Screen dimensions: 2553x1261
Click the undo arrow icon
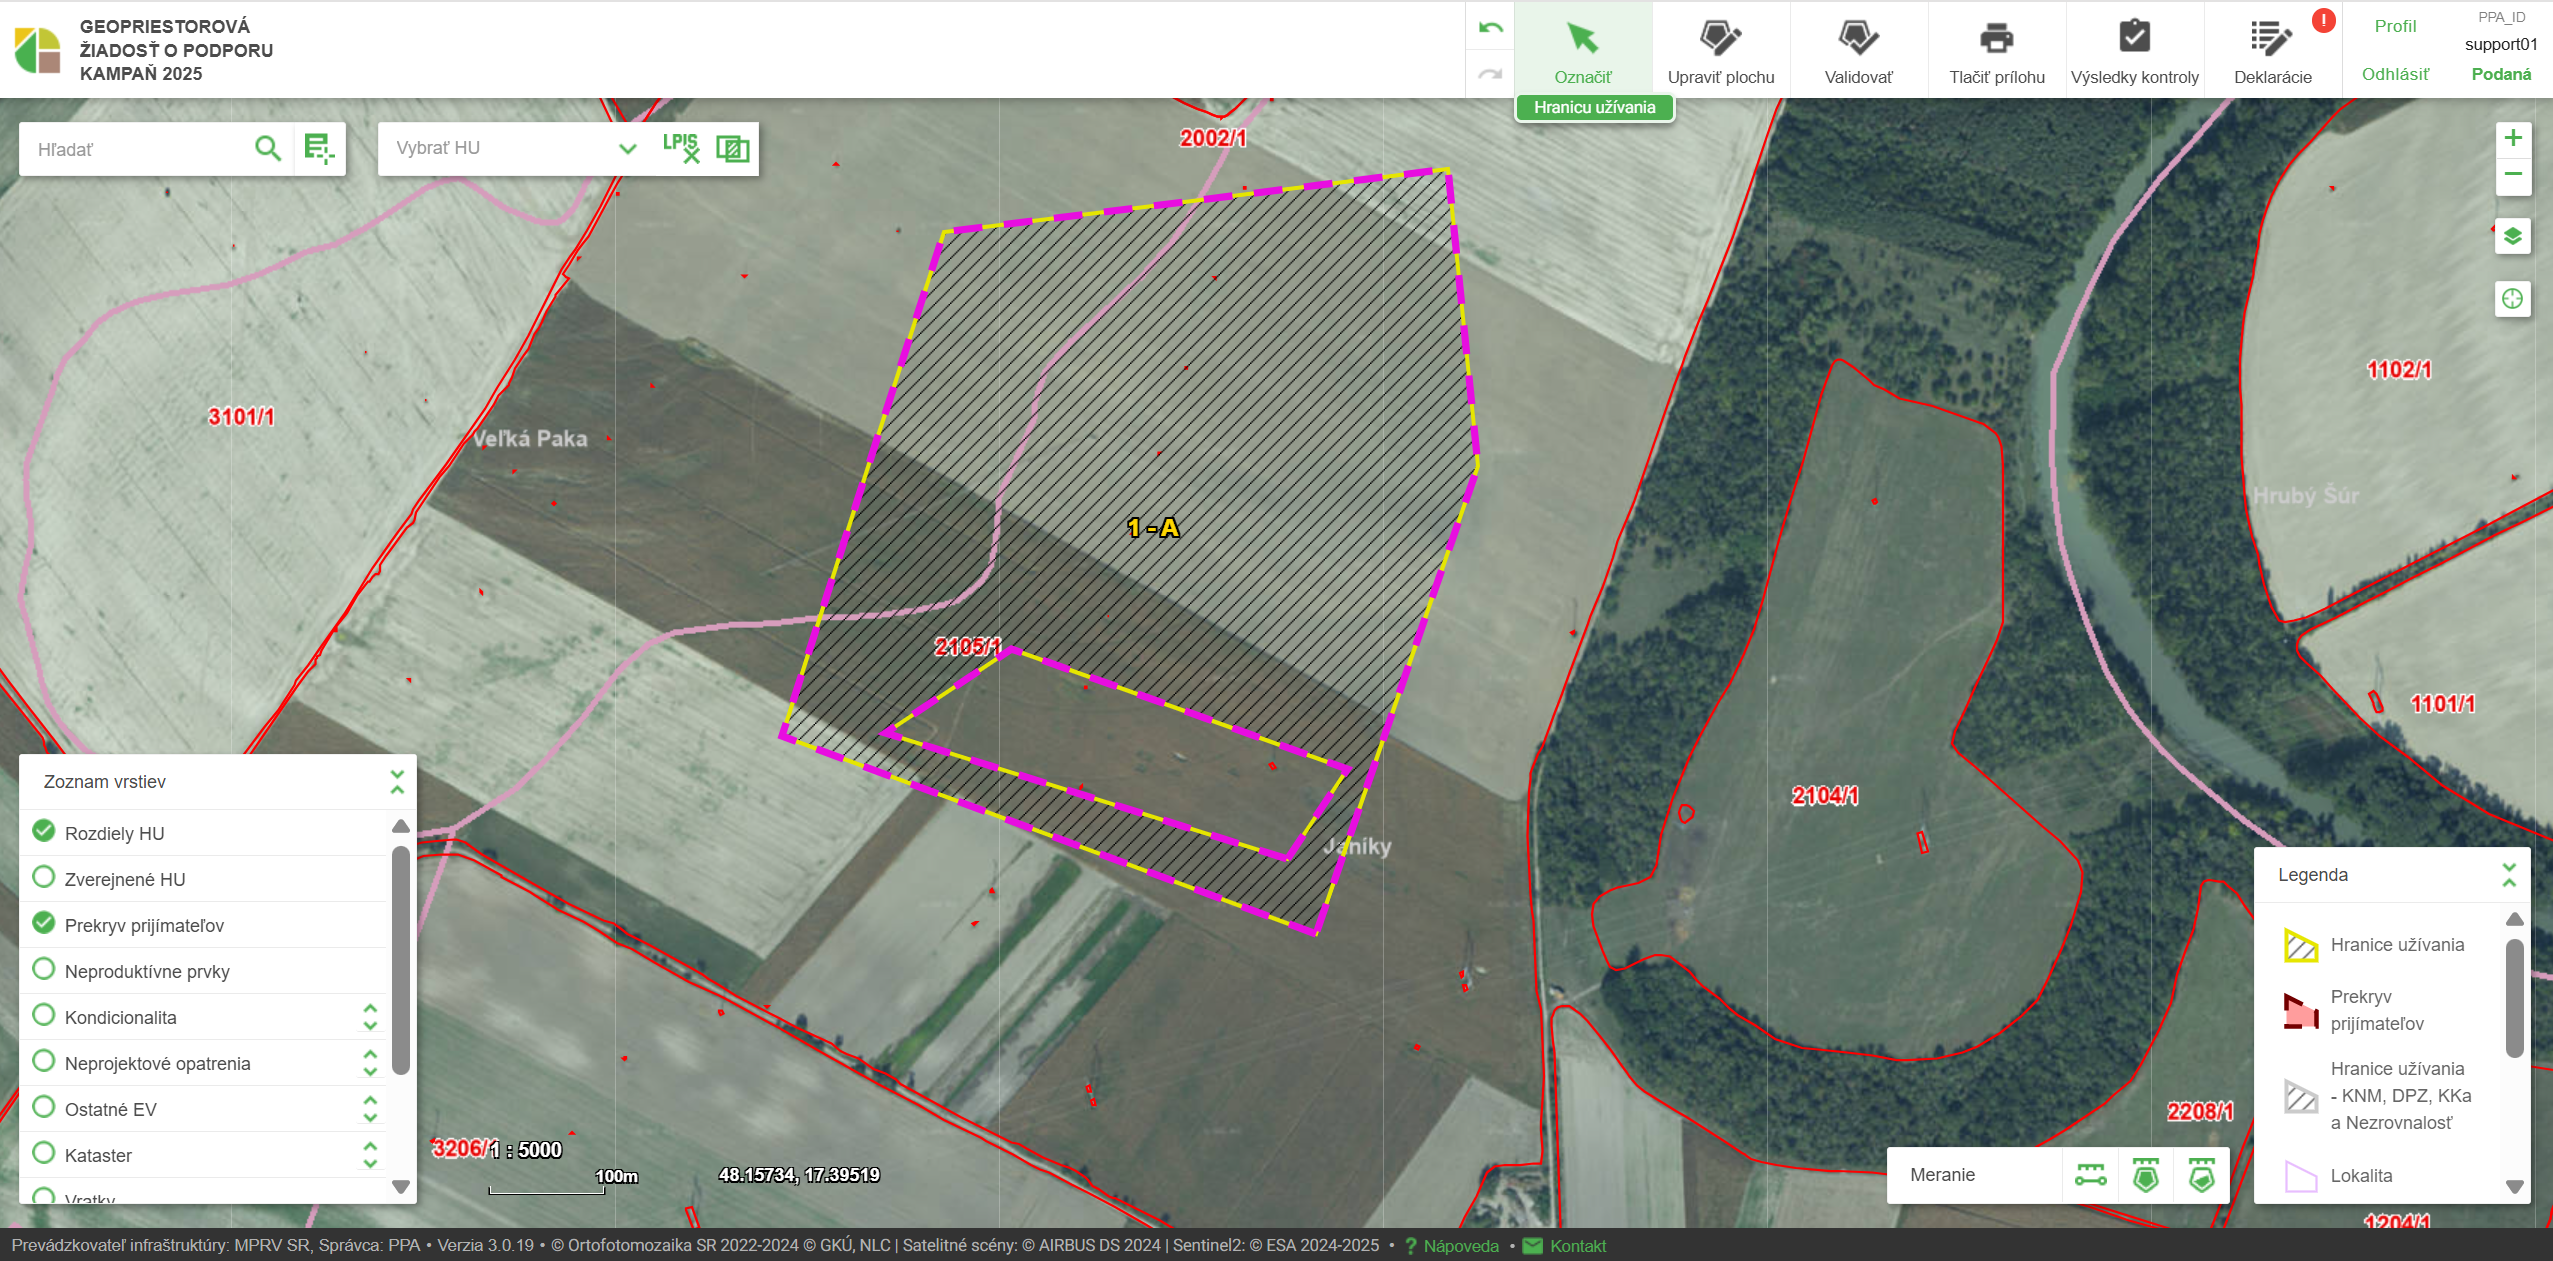pyautogui.click(x=1490, y=28)
